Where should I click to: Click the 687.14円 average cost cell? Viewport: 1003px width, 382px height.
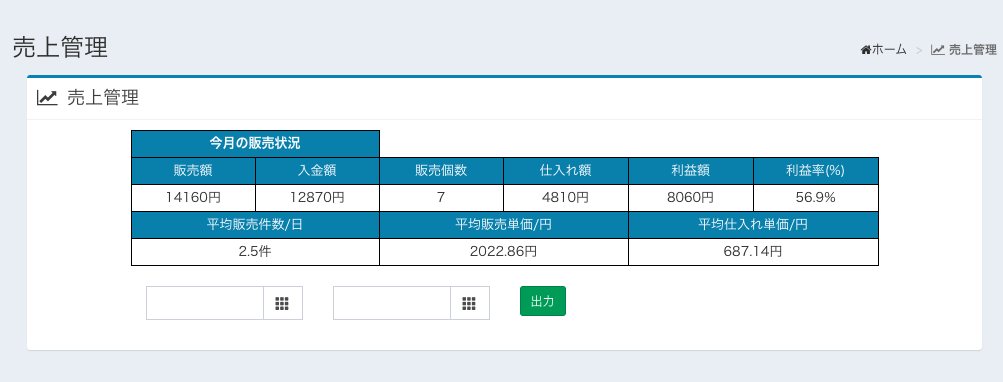[x=753, y=251]
